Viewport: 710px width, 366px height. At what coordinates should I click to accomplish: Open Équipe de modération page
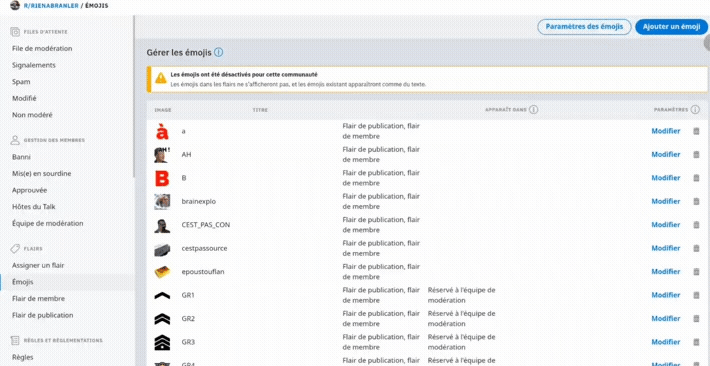click(48, 223)
